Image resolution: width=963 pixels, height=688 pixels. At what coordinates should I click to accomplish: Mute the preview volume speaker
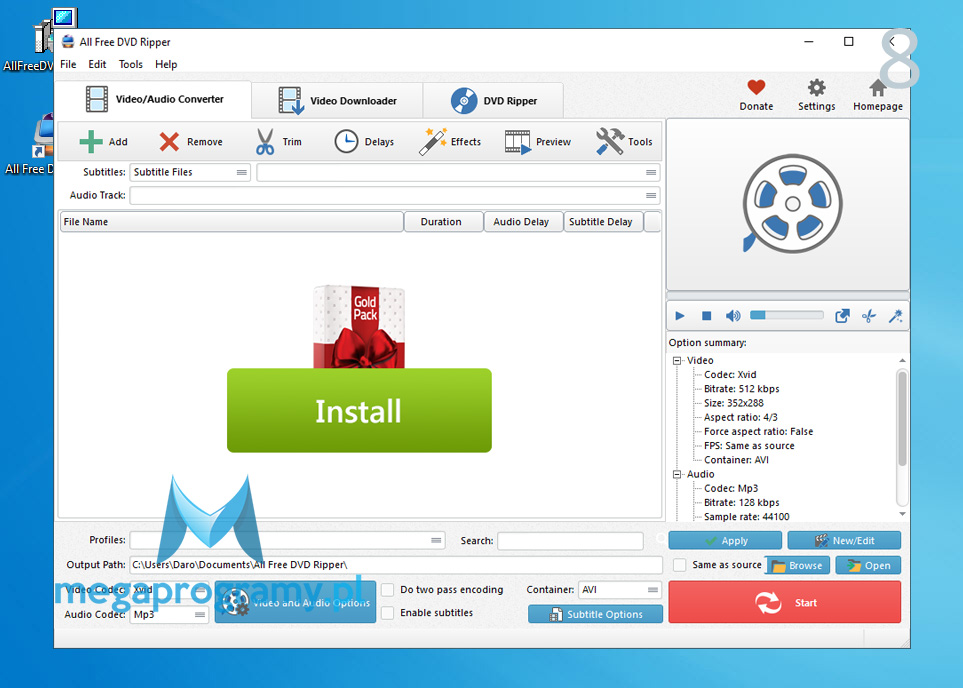click(733, 316)
